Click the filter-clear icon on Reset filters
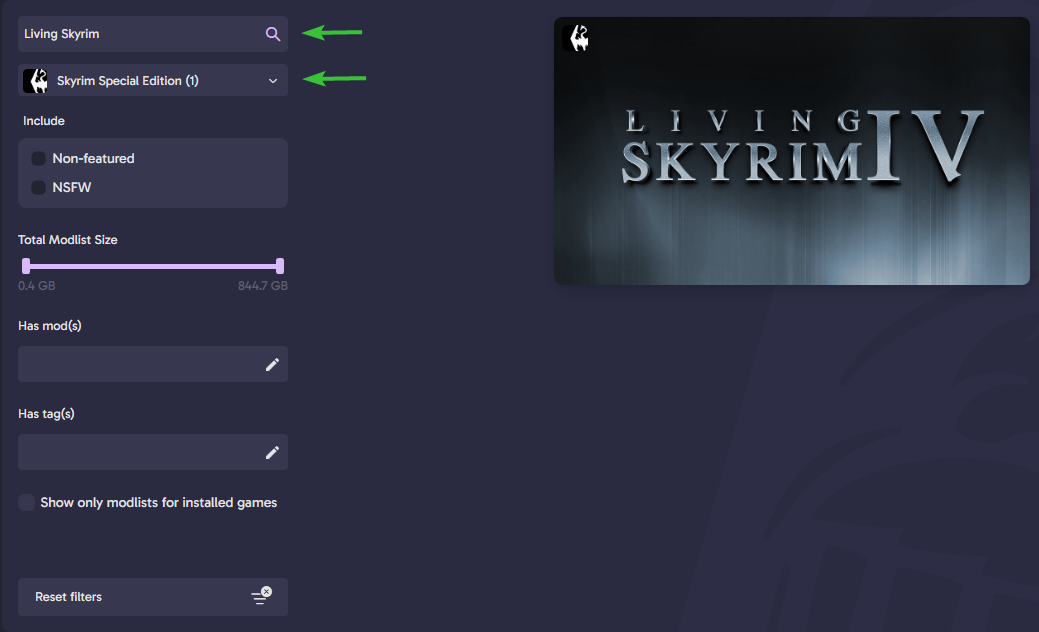This screenshot has height=632, width=1039. [x=262, y=596]
